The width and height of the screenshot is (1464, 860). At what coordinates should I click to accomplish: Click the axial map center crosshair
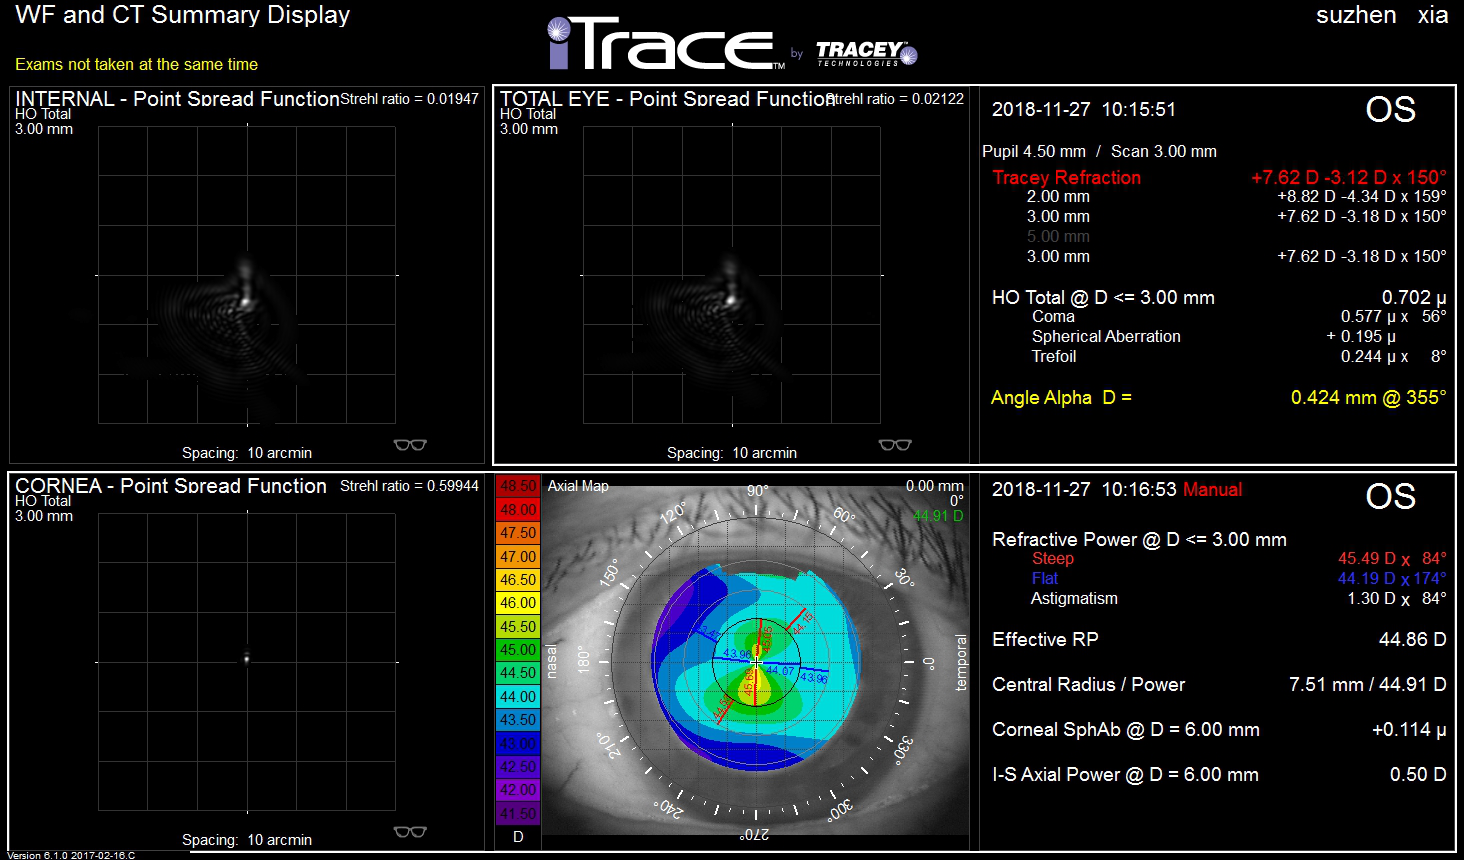(x=757, y=661)
